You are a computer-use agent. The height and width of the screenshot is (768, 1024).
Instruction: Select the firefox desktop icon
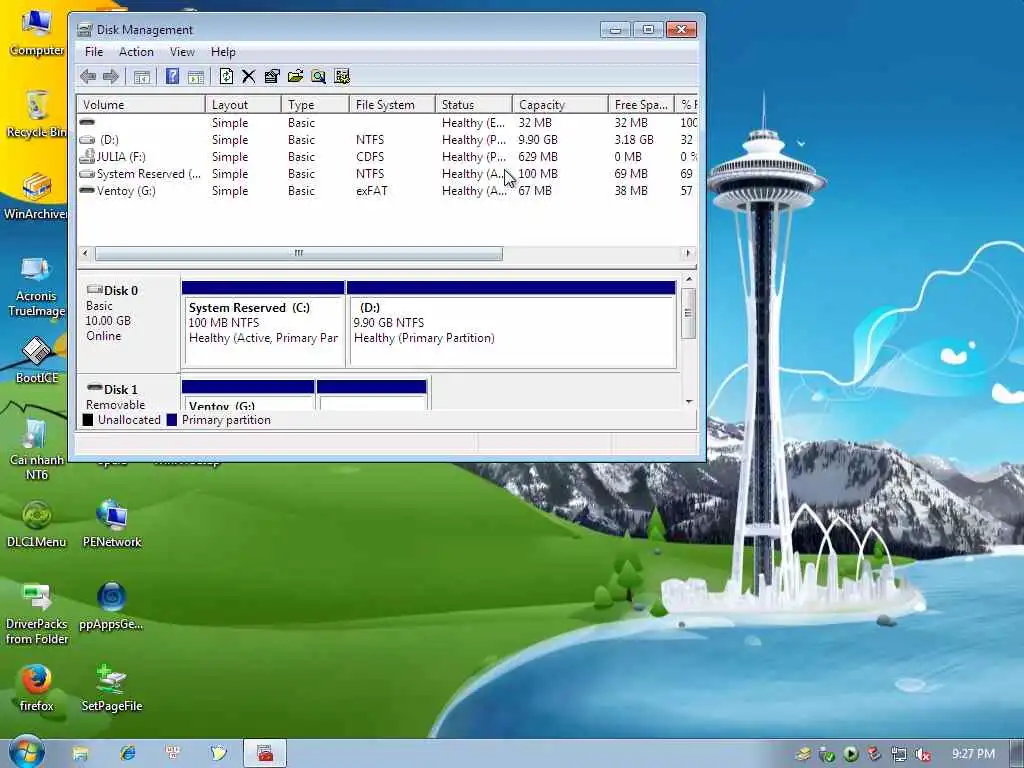36,688
